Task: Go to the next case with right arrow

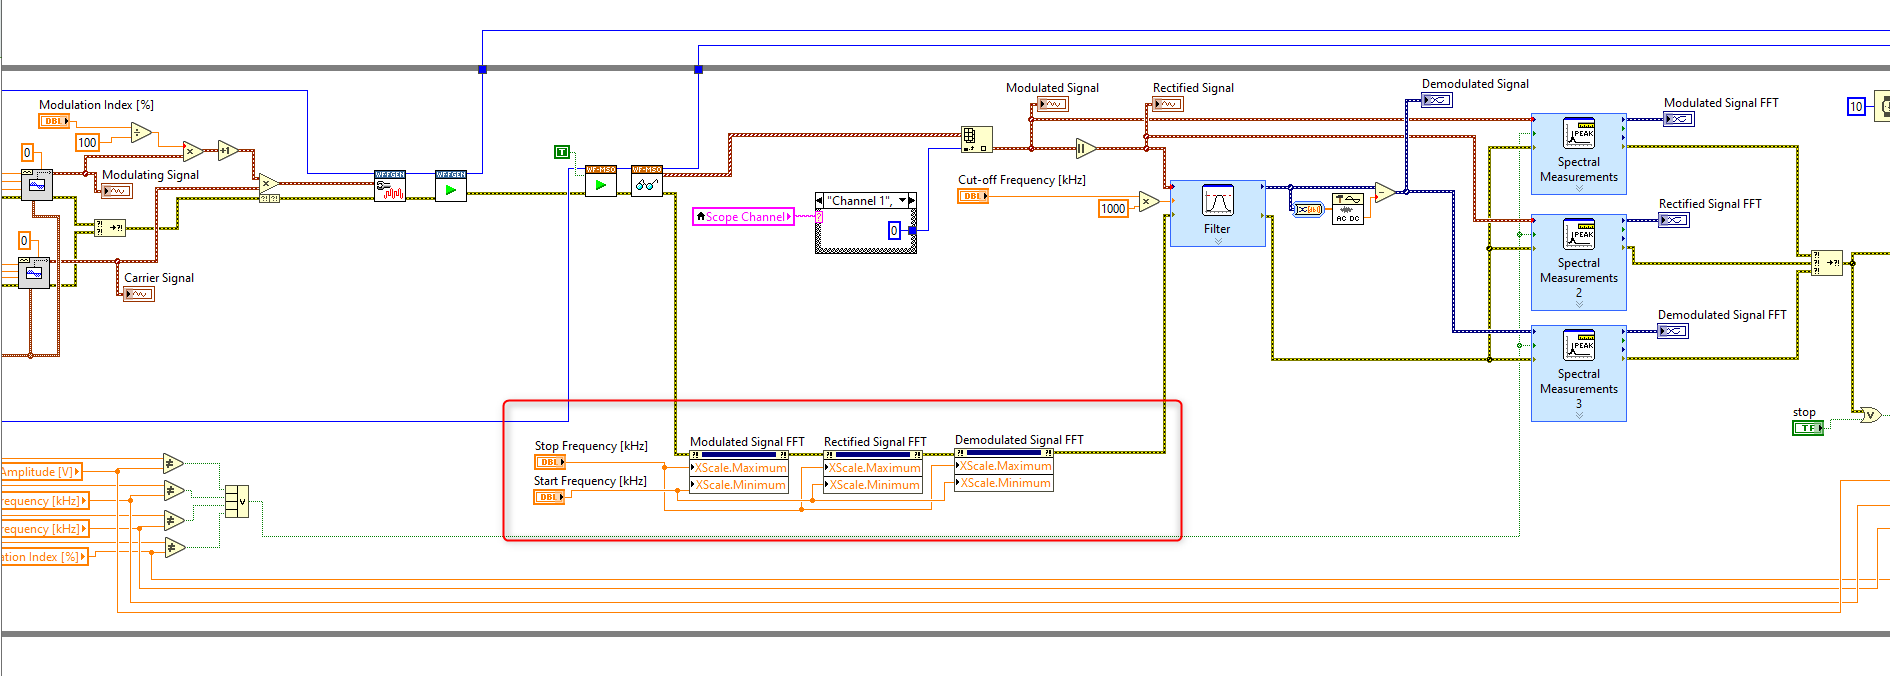Action: pos(912,201)
